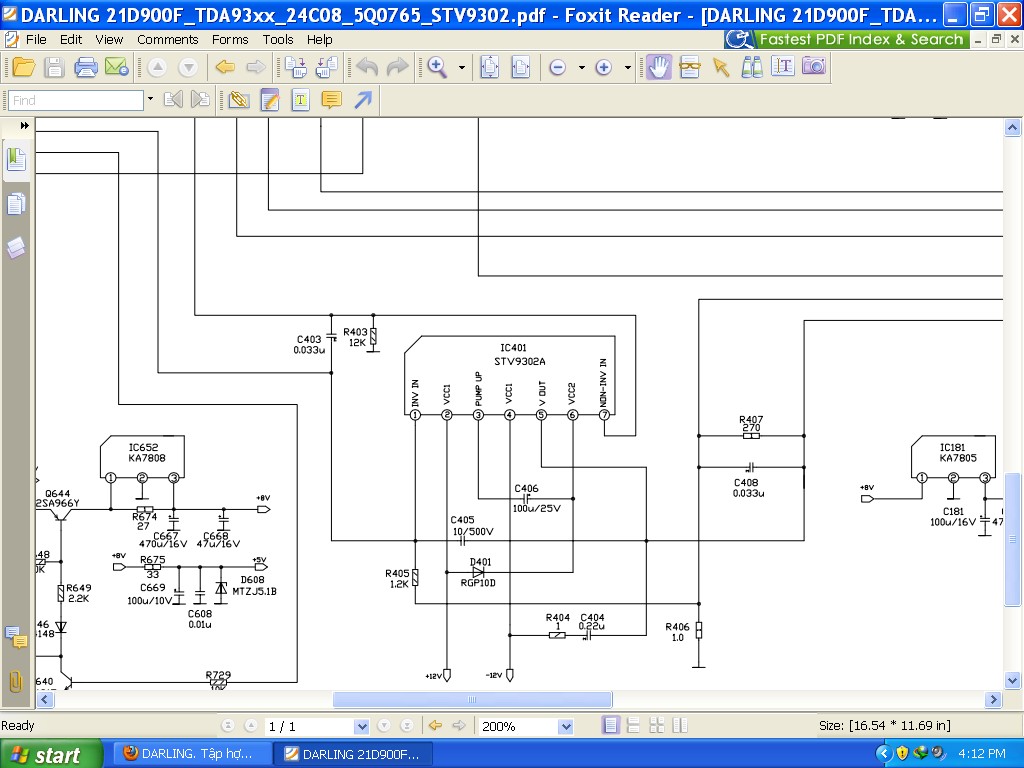Click the undo arrow icon
This screenshot has width=1024, height=768.
point(367,67)
